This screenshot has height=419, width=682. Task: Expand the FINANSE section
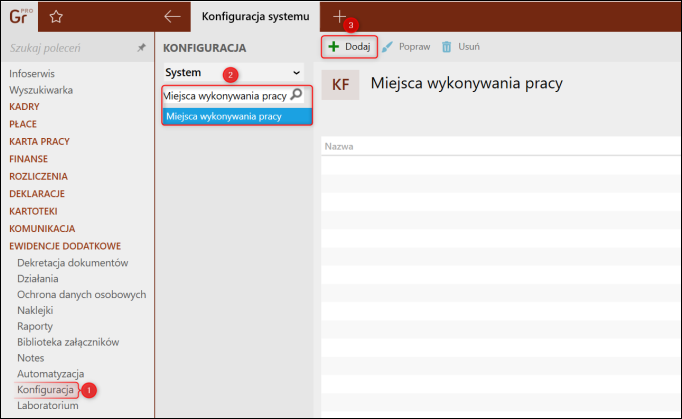(x=29, y=159)
